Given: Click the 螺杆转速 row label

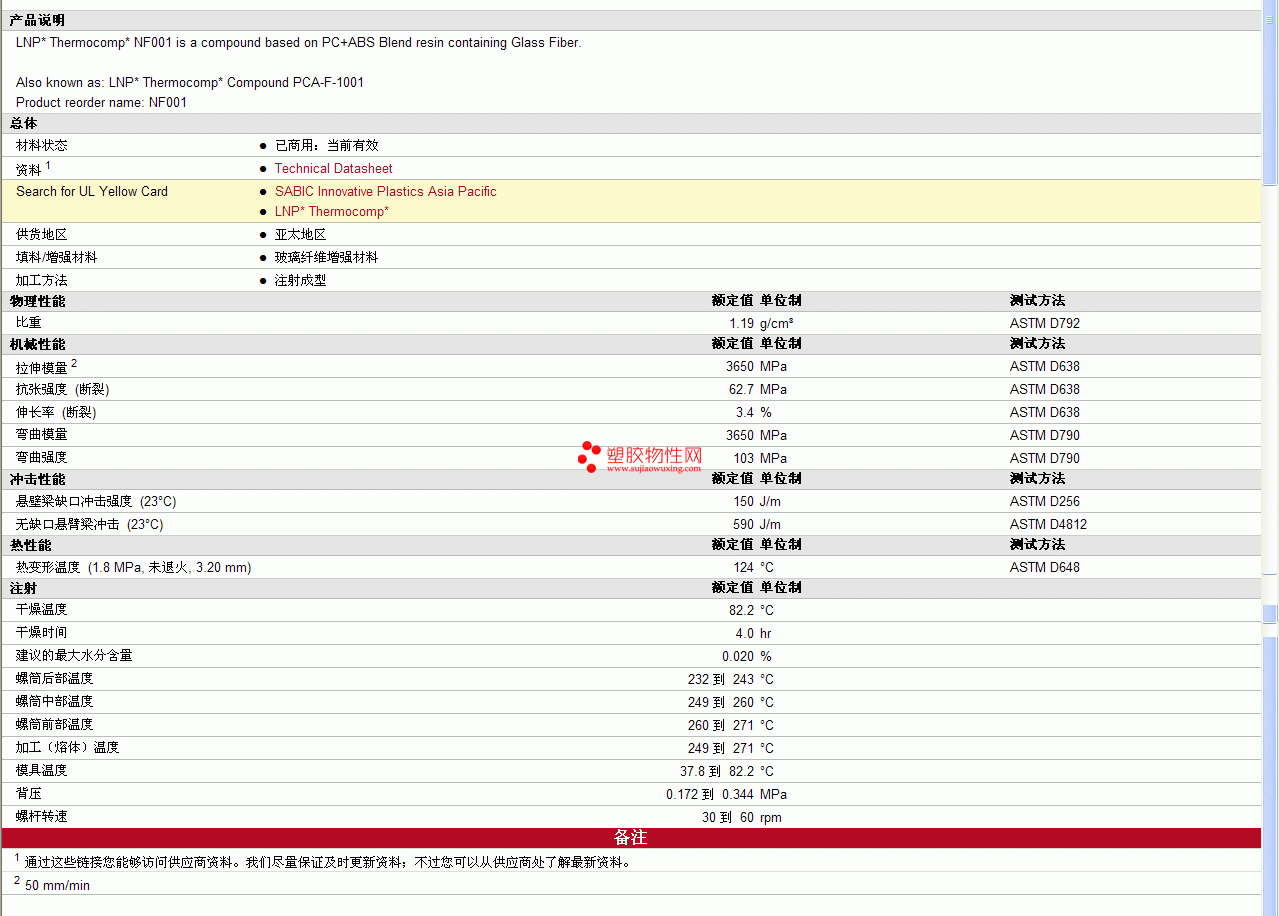Looking at the screenshot, I should coord(42,817).
